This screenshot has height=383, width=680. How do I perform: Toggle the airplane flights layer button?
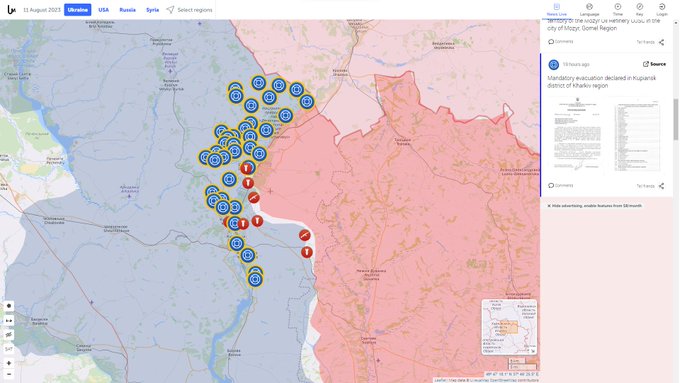point(9,335)
